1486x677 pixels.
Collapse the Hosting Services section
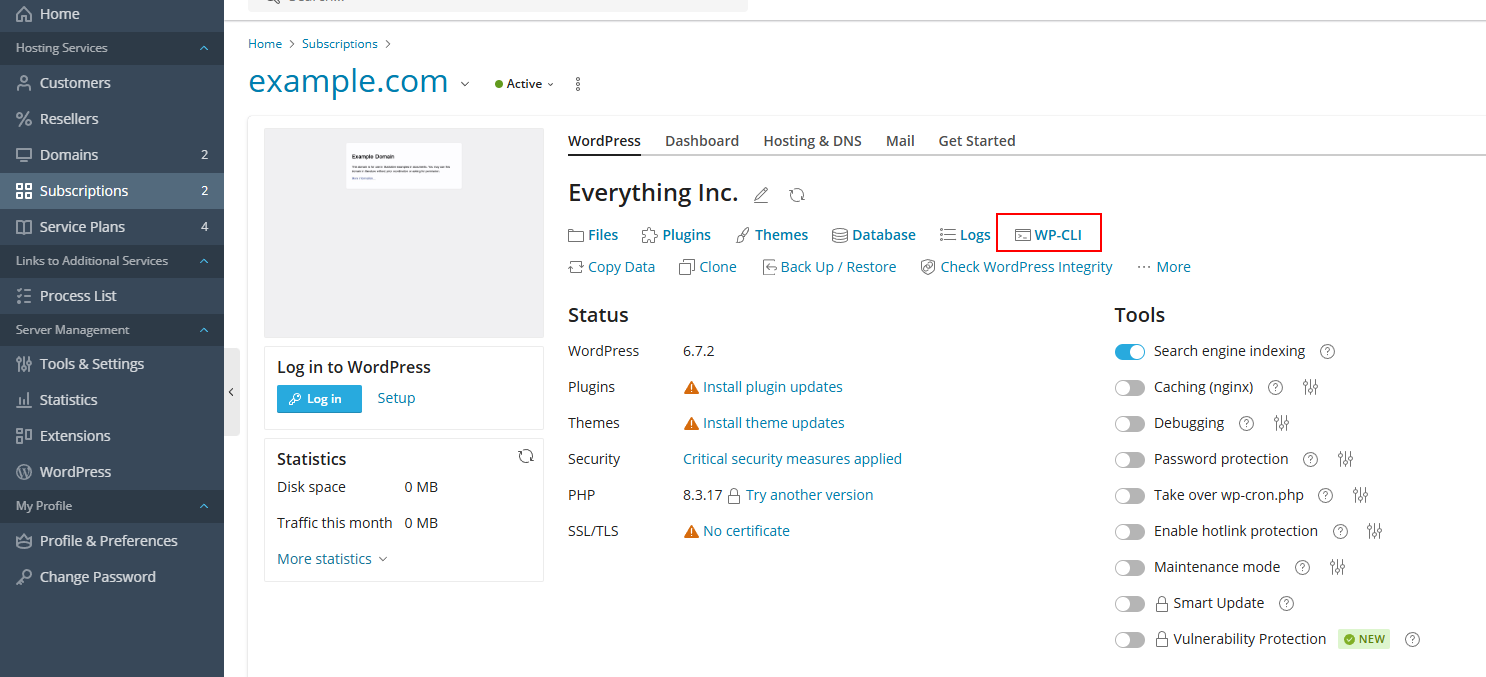coord(204,48)
